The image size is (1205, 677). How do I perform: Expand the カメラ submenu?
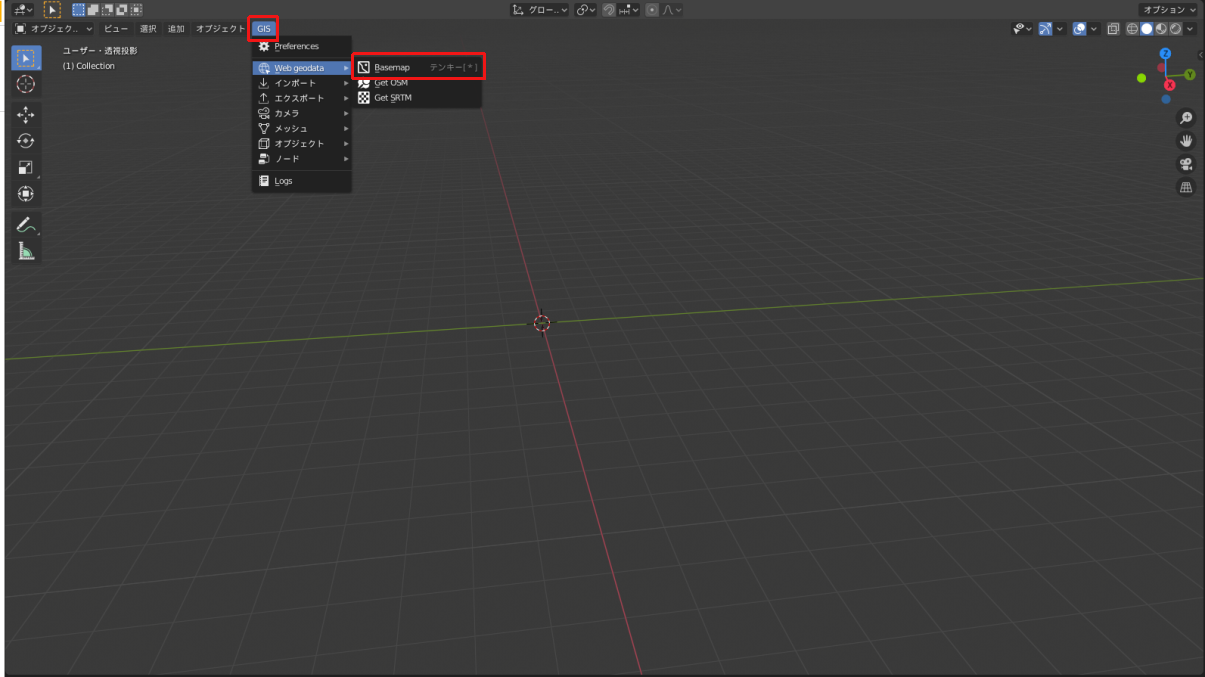(302, 113)
